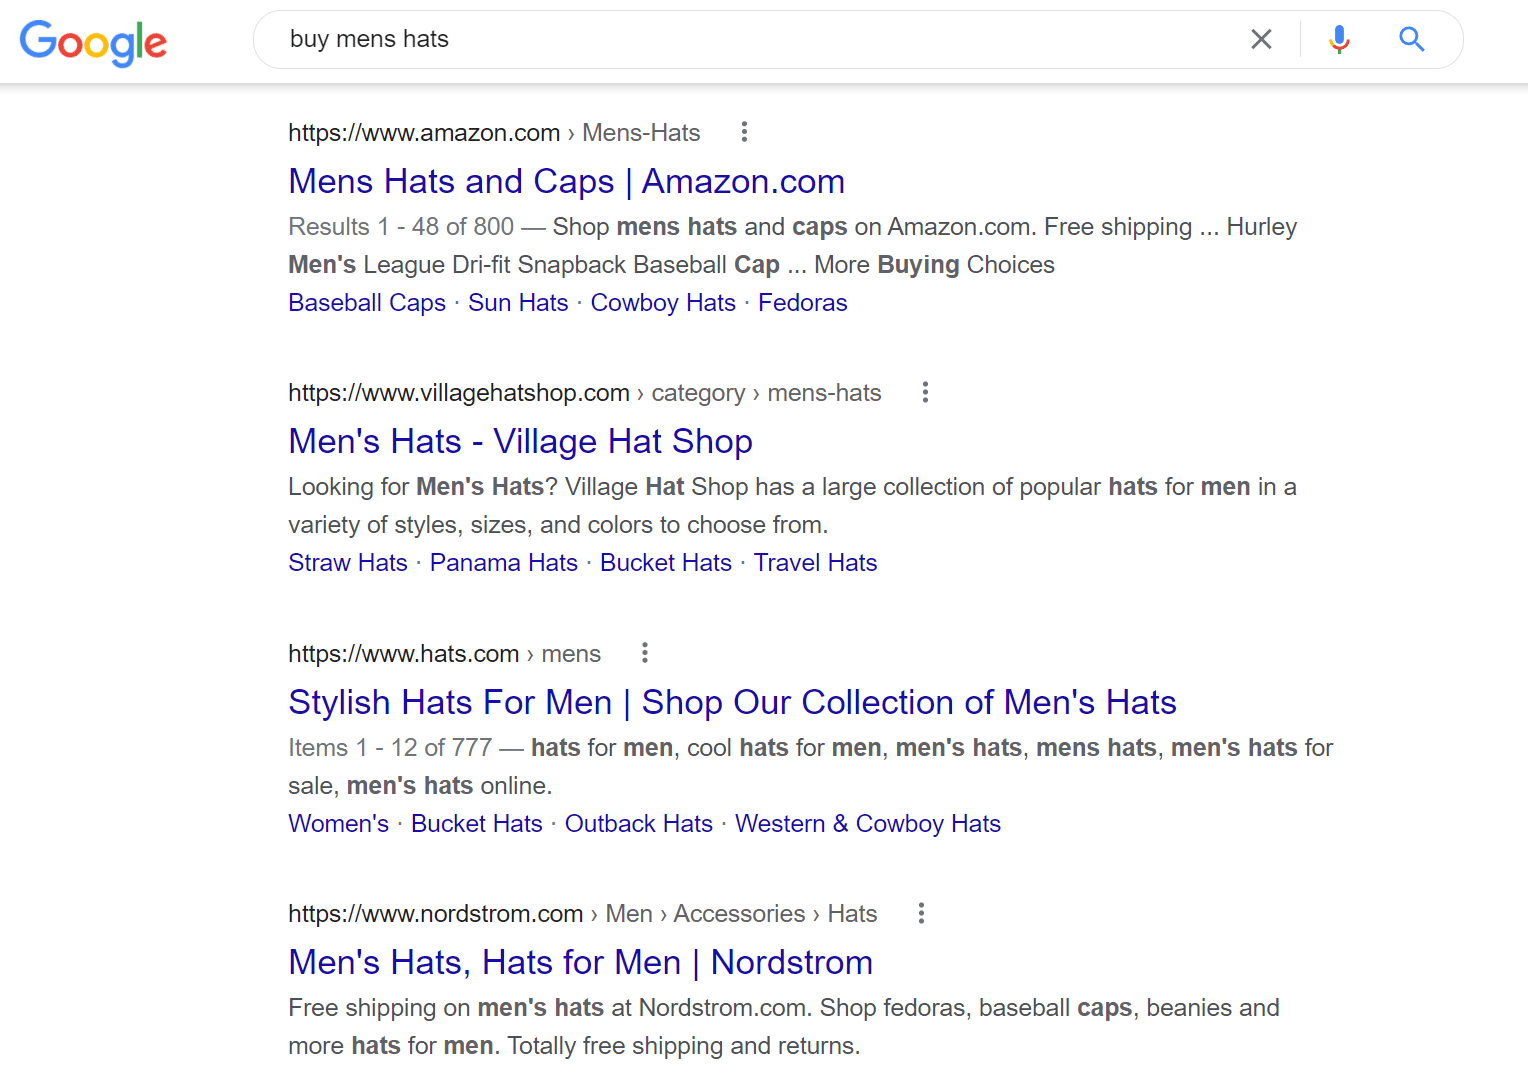The width and height of the screenshot is (1528, 1069).
Task: Follow the Straw Hats sitelink
Action: (x=348, y=563)
